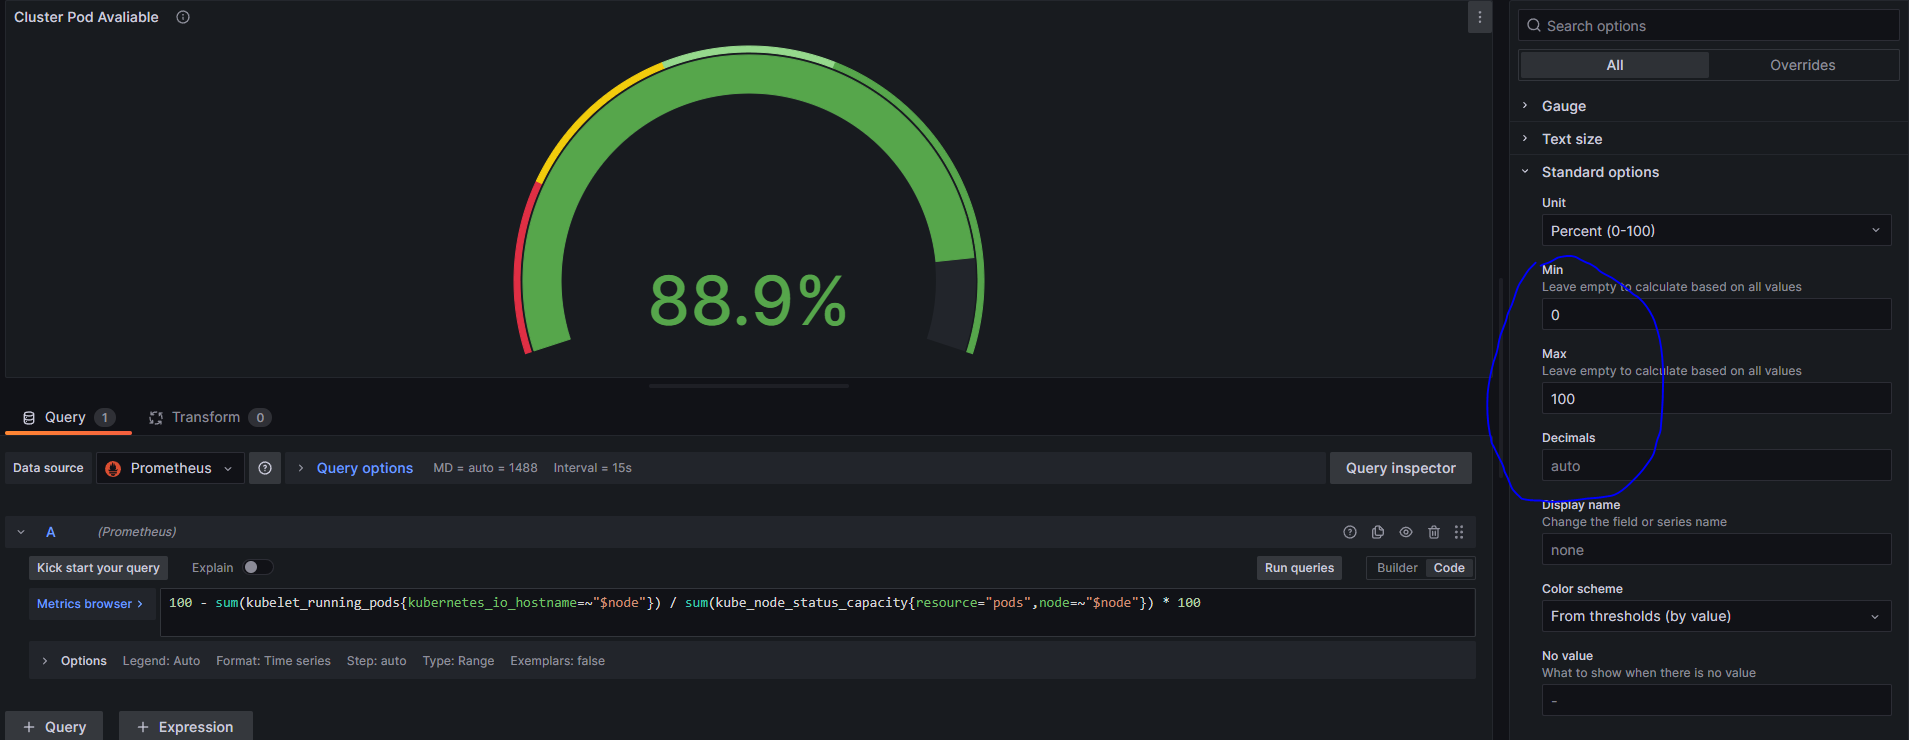
Task: Click the panel resize drag bar below the gauge
Action: [x=748, y=385]
